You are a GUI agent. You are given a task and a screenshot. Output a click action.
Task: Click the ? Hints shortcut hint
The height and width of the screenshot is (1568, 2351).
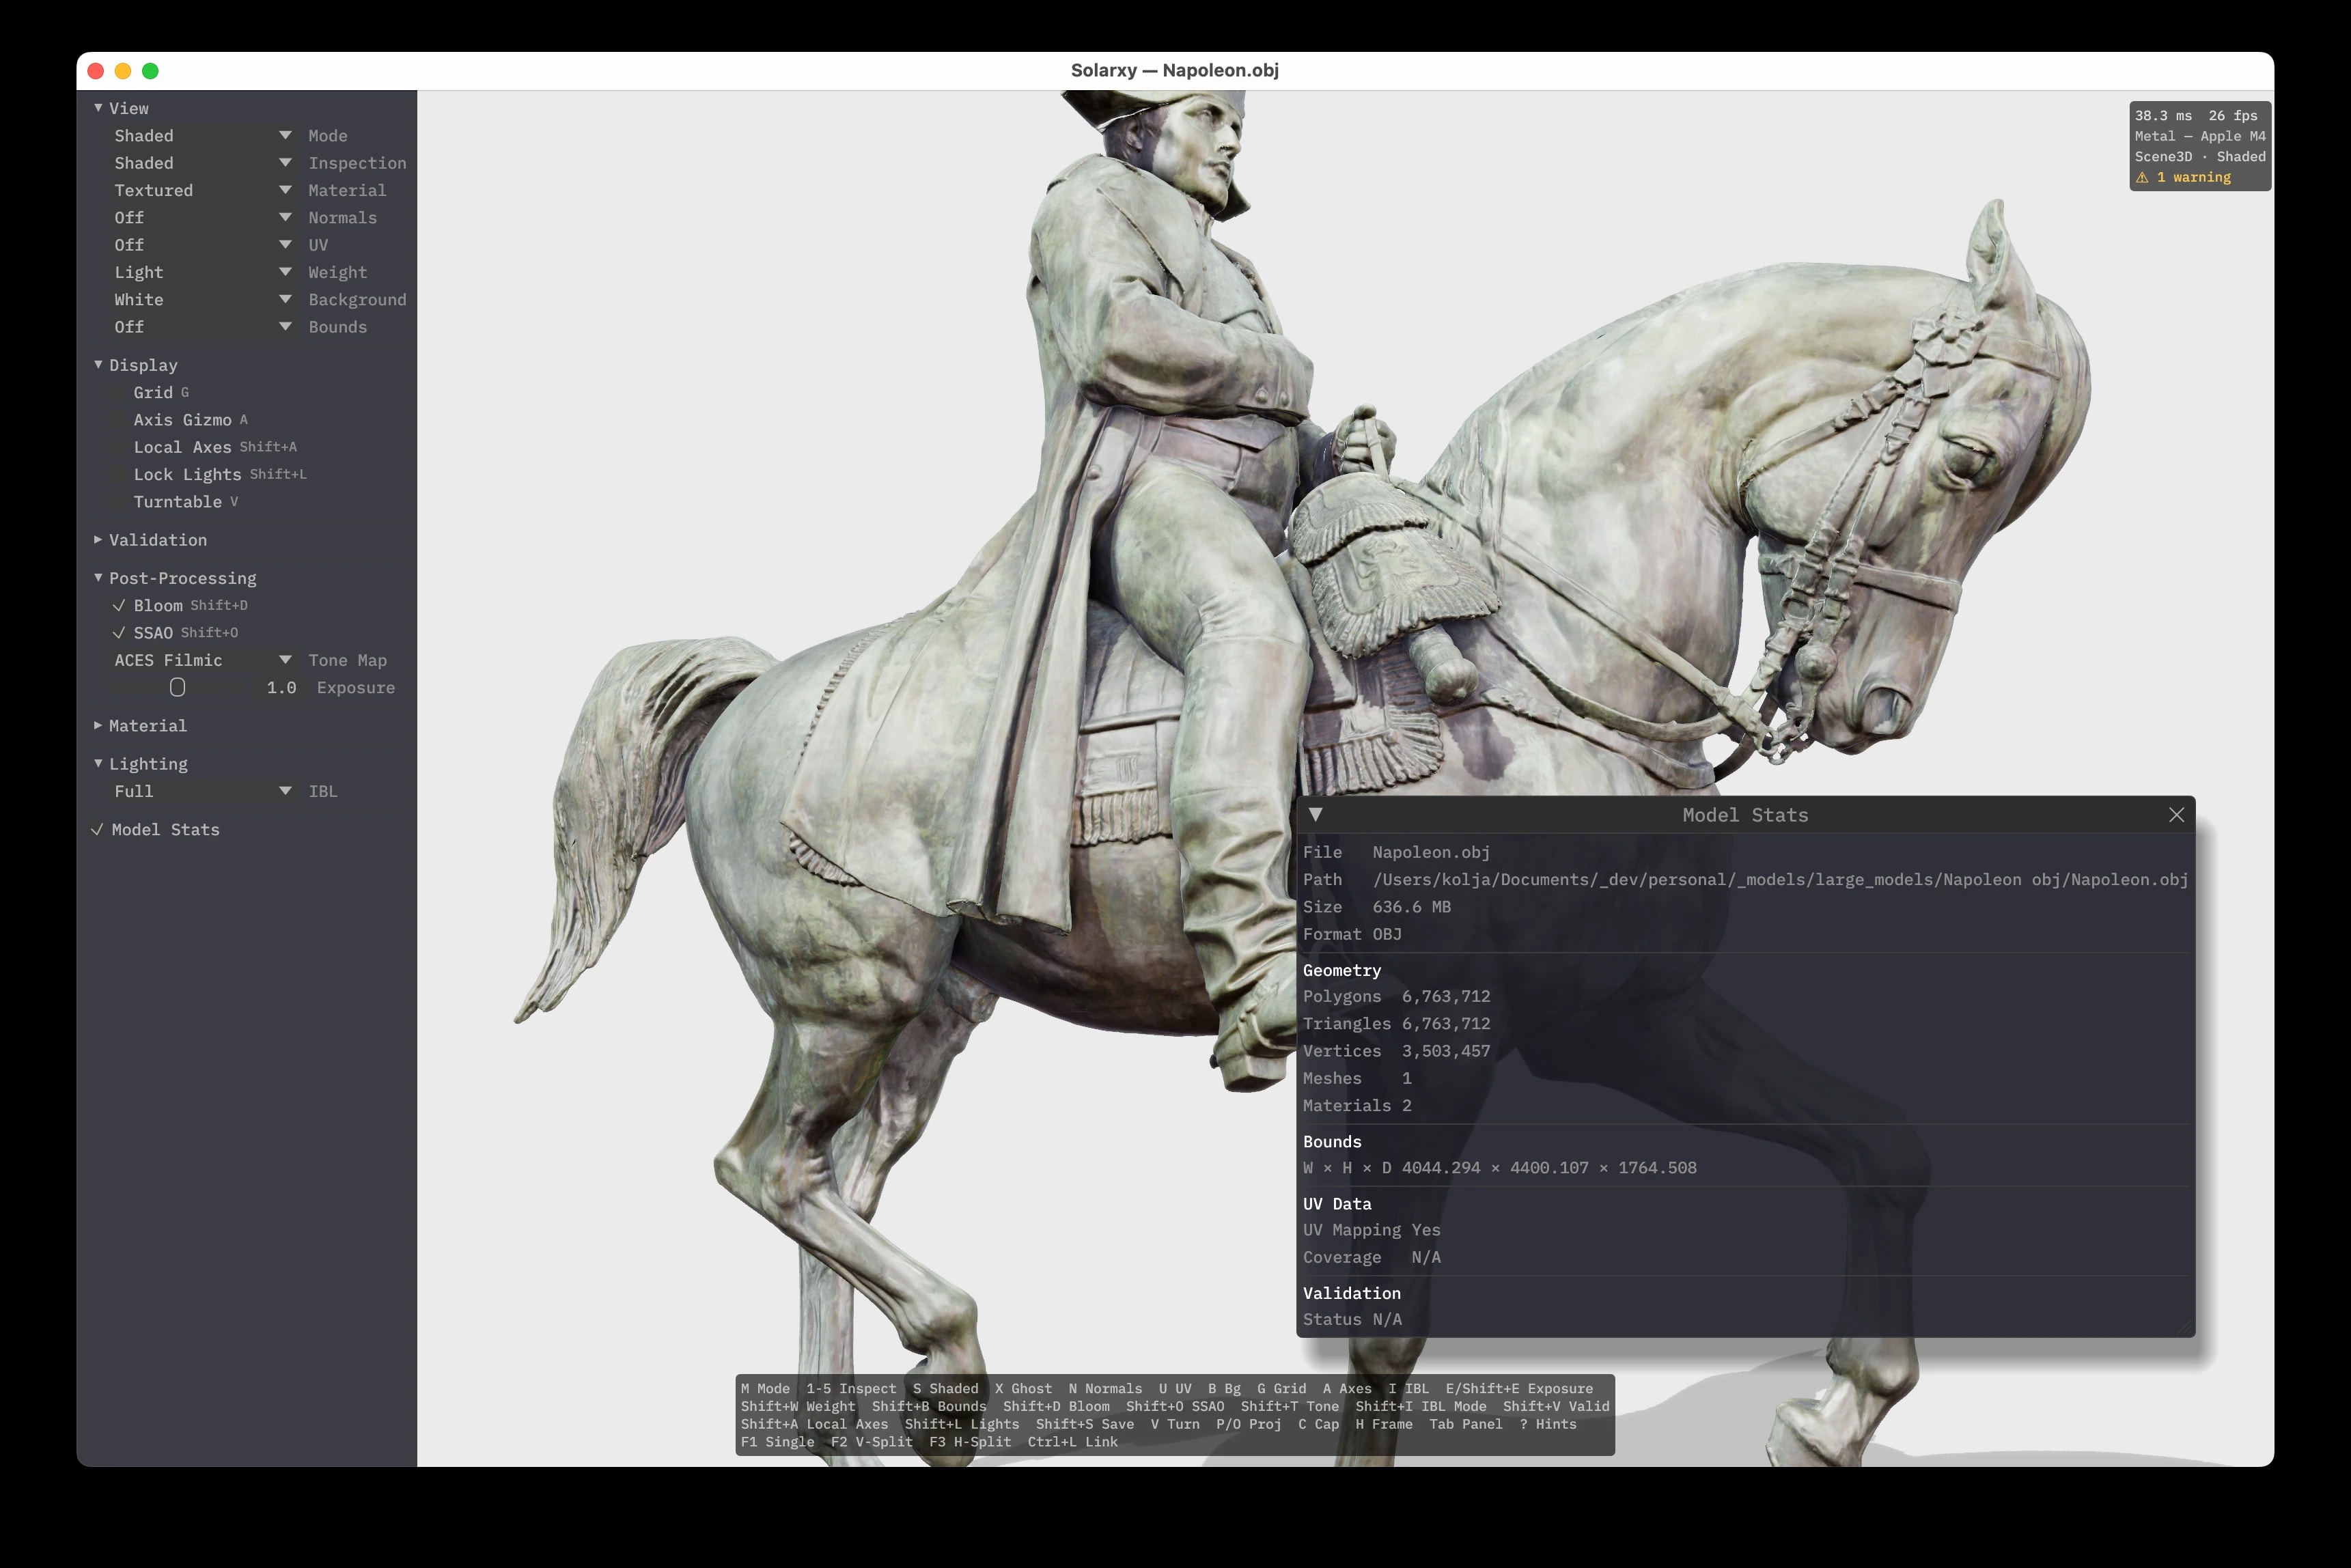pyautogui.click(x=1548, y=1425)
